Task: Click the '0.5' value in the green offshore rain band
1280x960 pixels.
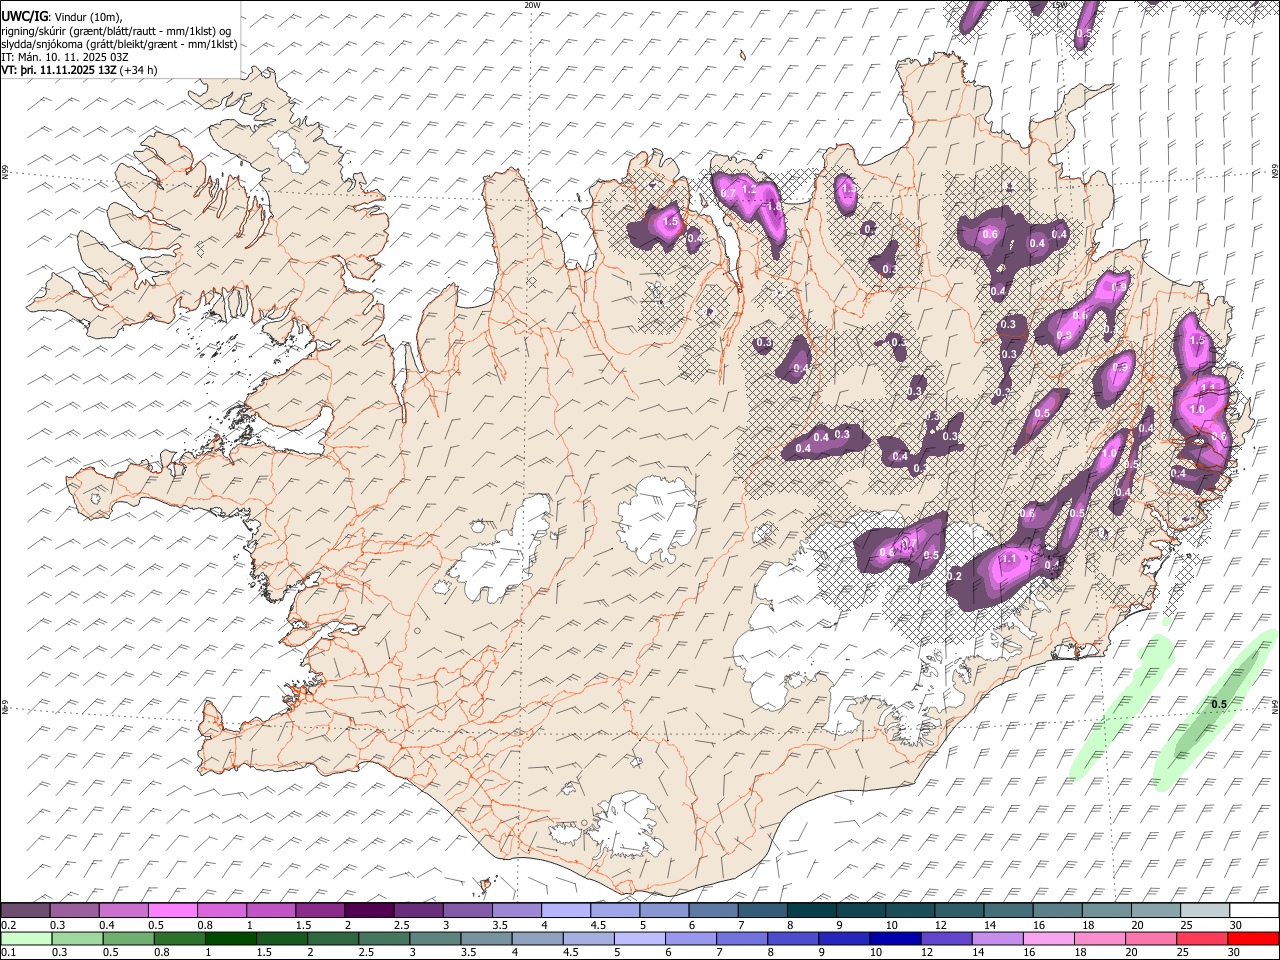Action: click(x=1219, y=705)
